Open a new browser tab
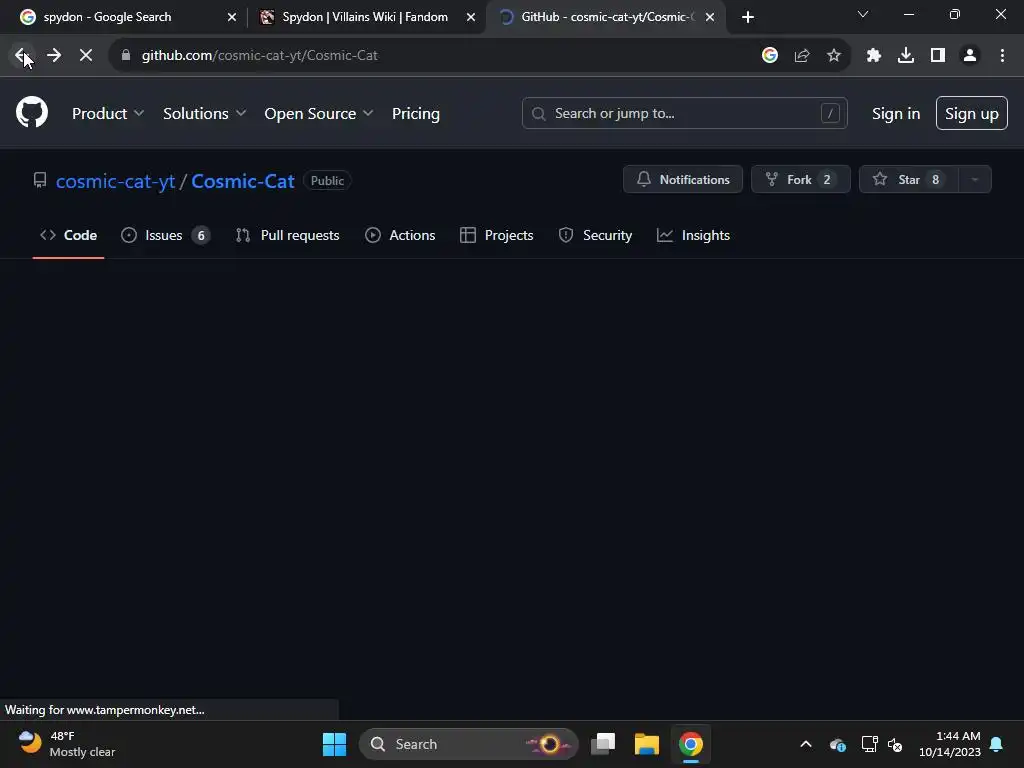The image size is (1024, 768). pyautogui.click(x=748, y=17)
